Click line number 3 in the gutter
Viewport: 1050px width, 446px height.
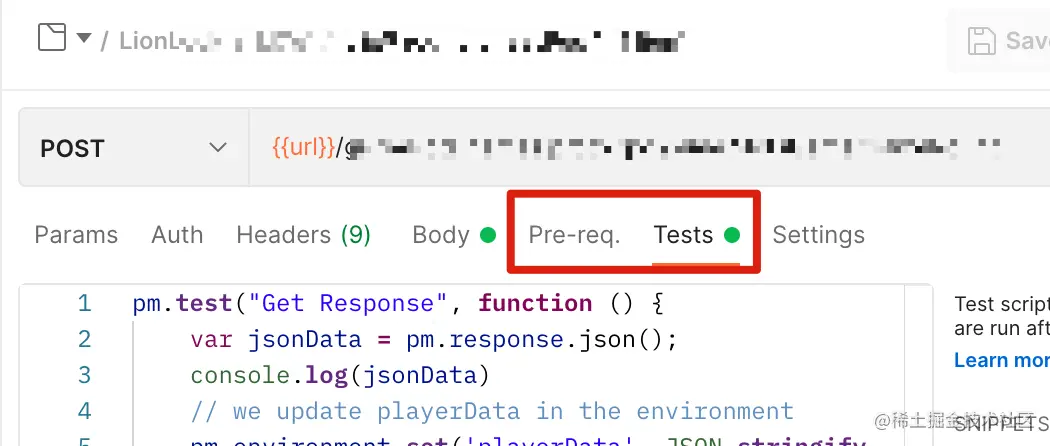point(84,375)
